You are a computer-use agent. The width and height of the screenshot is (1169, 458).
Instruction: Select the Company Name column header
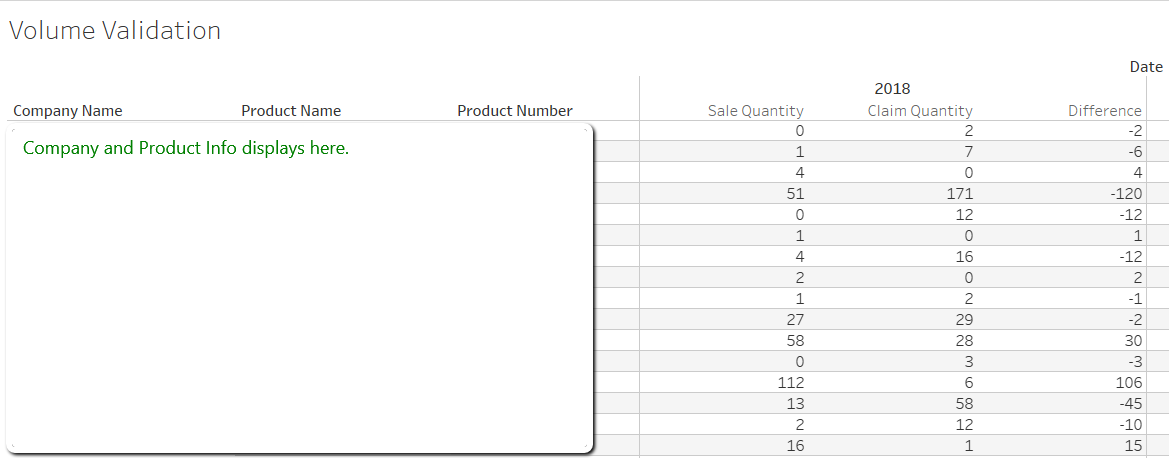pos(68,111)
